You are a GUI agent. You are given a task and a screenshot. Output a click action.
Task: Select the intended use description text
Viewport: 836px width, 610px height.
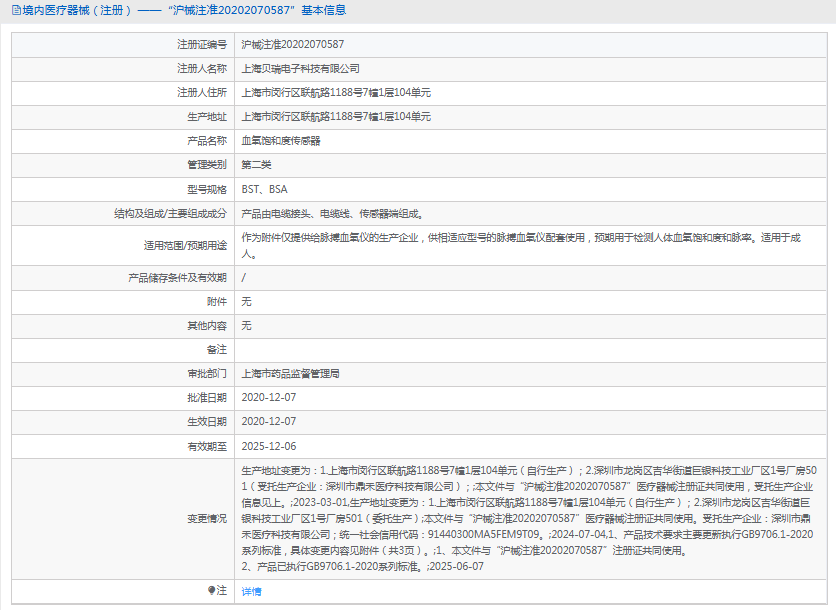coord(521,246)
